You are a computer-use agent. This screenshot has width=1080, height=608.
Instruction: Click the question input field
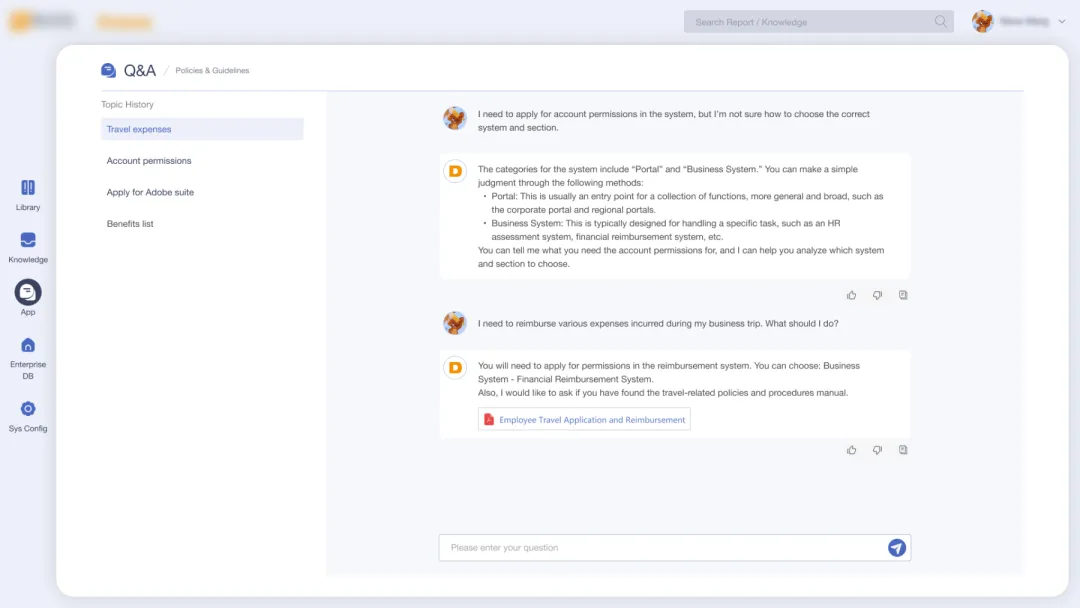[x=660, y=548]
